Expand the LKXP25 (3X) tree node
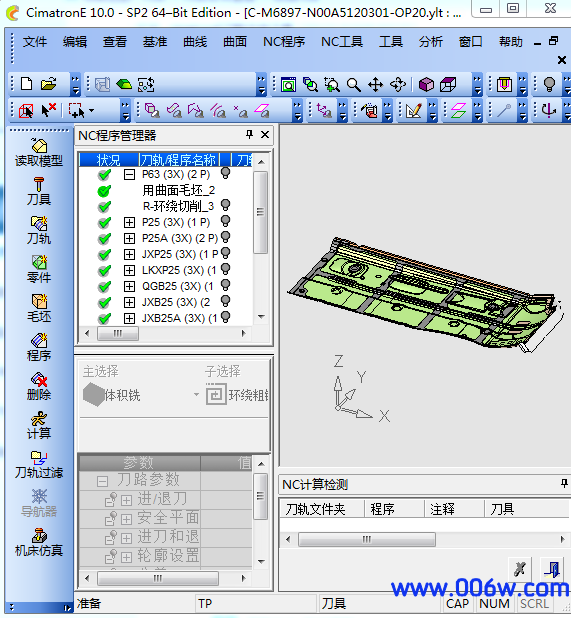Screen dimensions: 571x618 (x=129, y=270)
